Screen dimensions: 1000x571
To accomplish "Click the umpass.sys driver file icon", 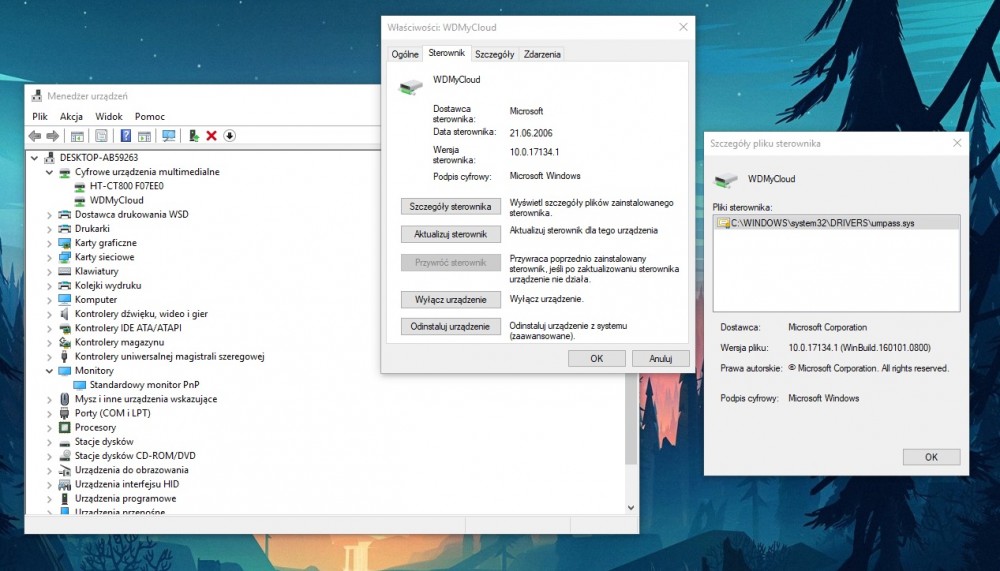I will tap(723, 223).
